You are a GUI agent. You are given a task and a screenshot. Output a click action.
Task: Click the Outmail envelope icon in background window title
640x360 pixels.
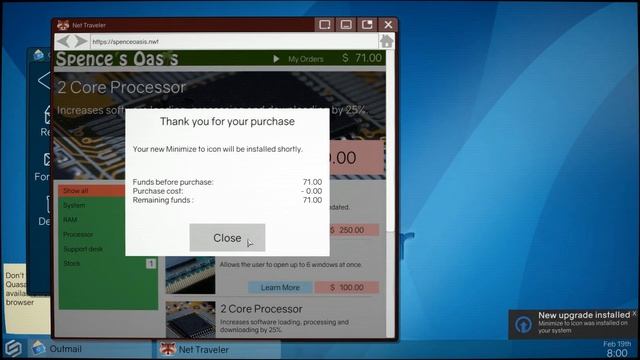(39, 54)
